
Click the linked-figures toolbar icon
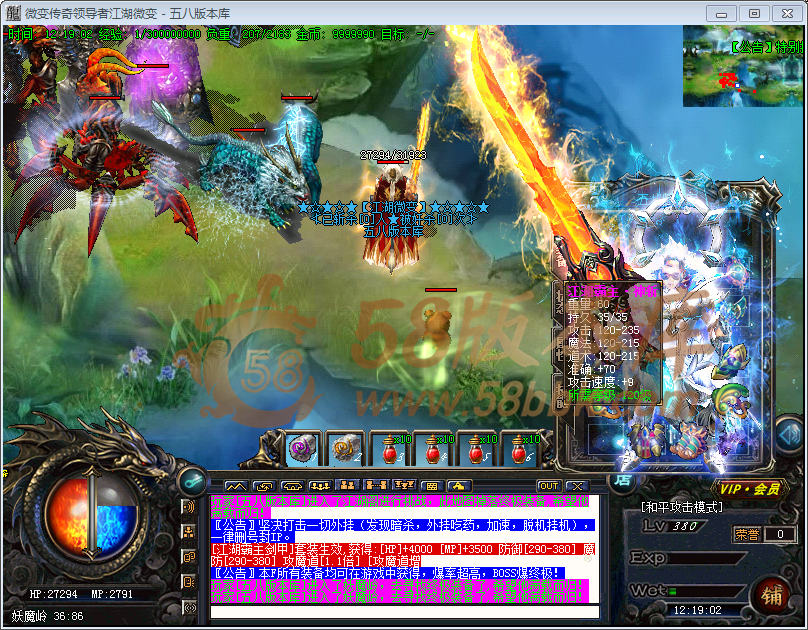point(376,486)
